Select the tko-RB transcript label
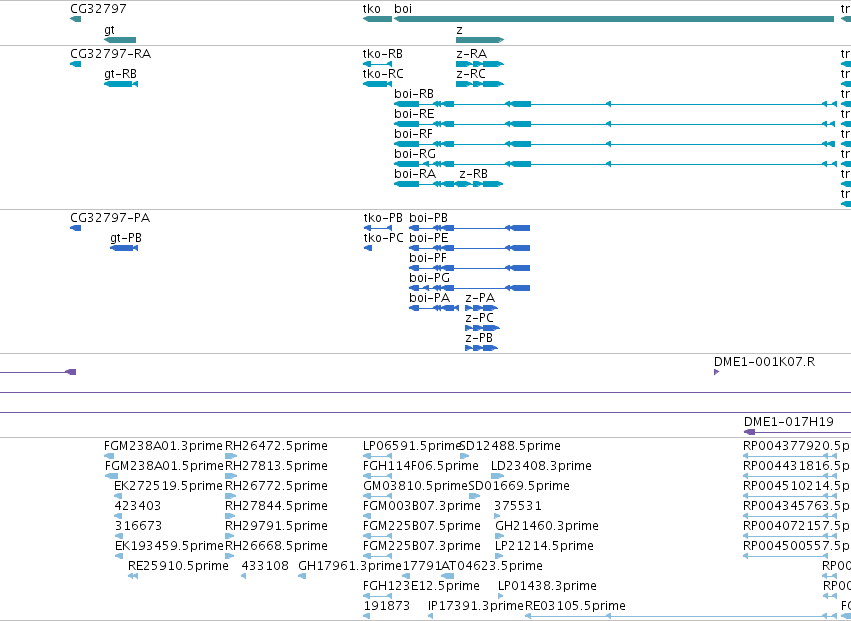This screenshot has width=851, height=621. pos(383,54)
